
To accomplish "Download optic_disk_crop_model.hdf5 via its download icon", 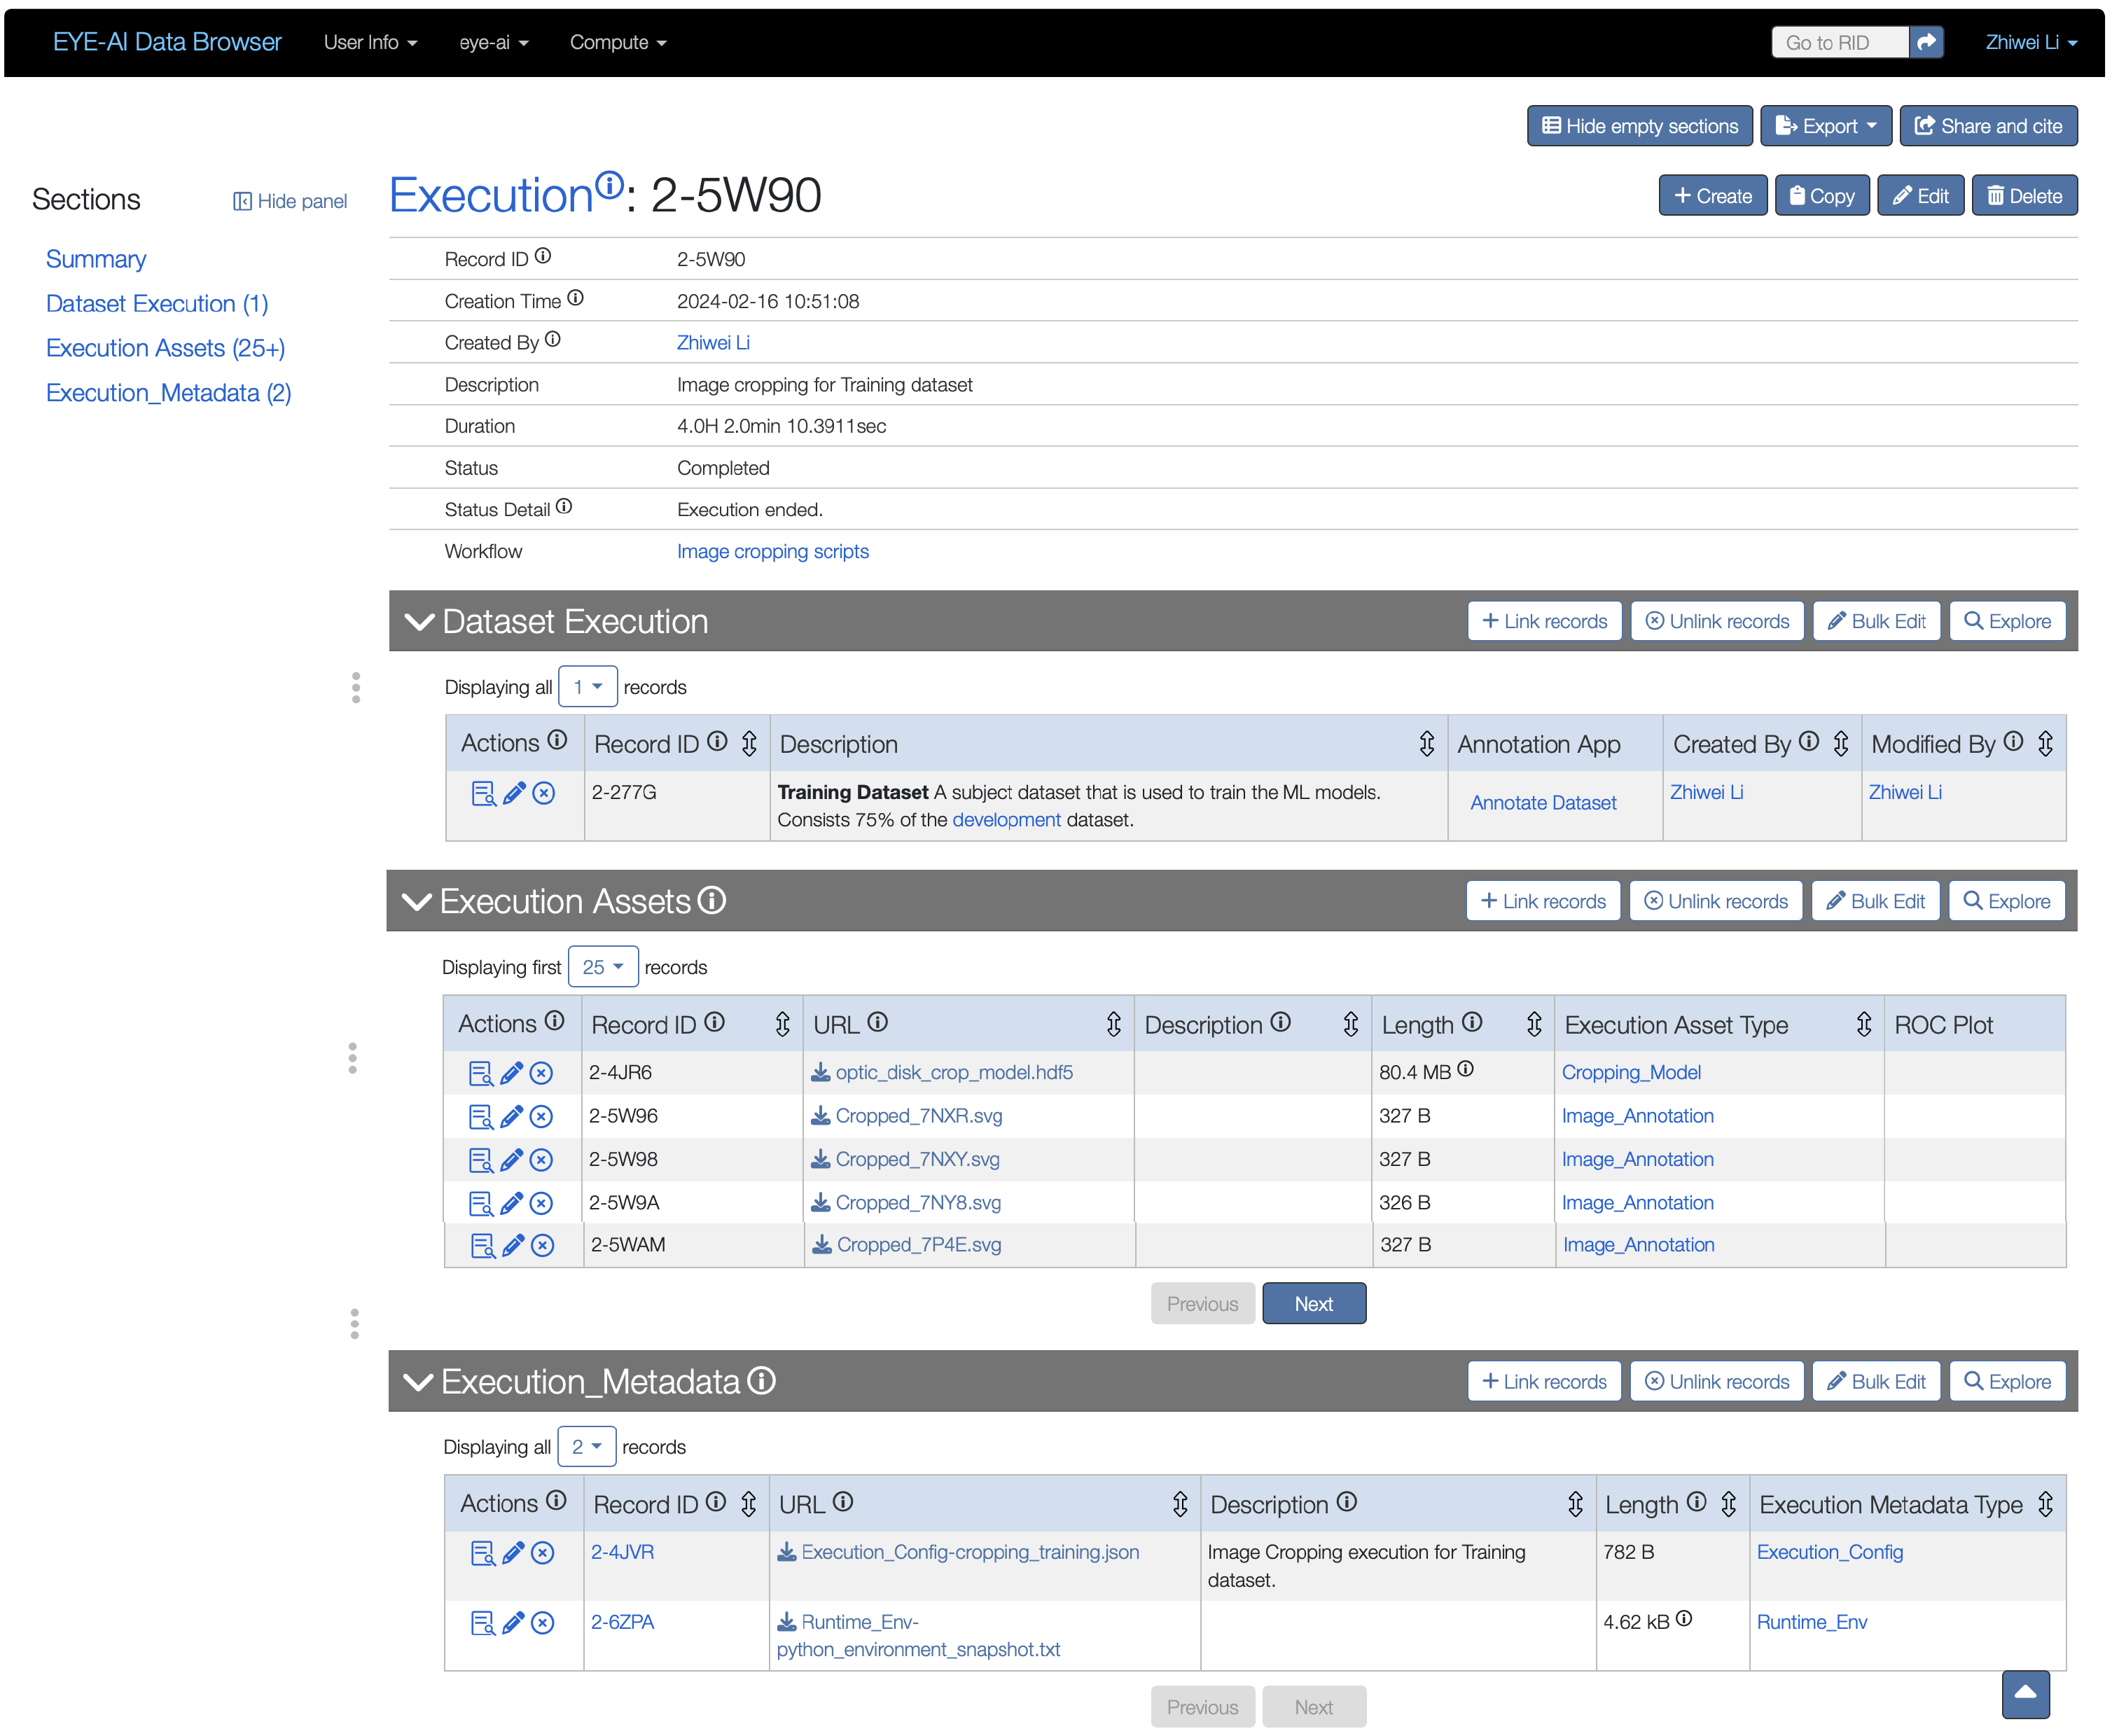I will [820, 1073].
